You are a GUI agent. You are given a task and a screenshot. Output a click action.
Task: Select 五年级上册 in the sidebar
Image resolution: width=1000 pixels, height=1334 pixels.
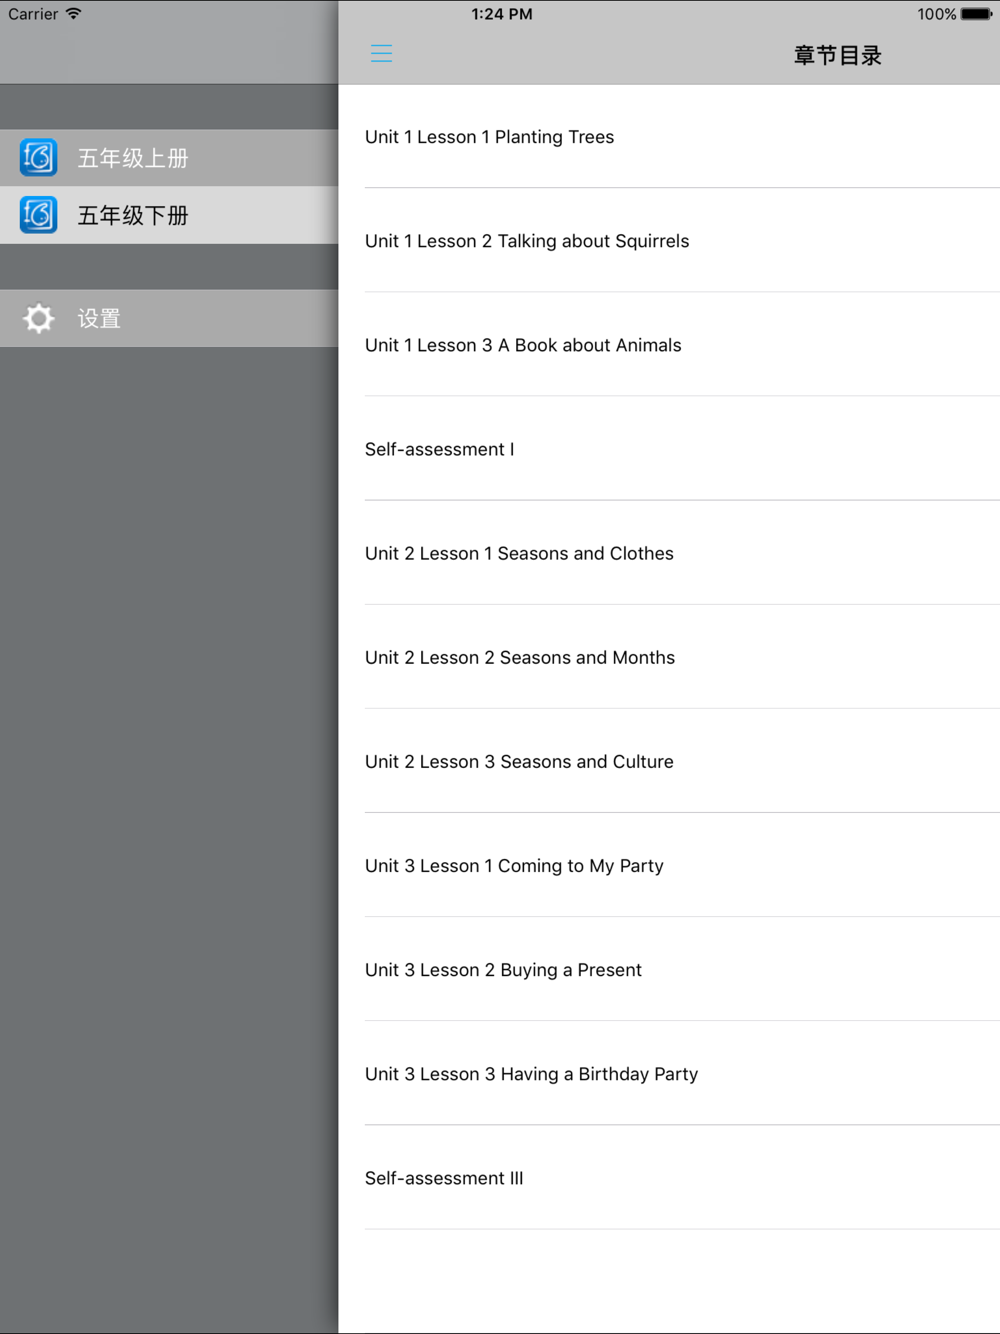pos(169,158)
